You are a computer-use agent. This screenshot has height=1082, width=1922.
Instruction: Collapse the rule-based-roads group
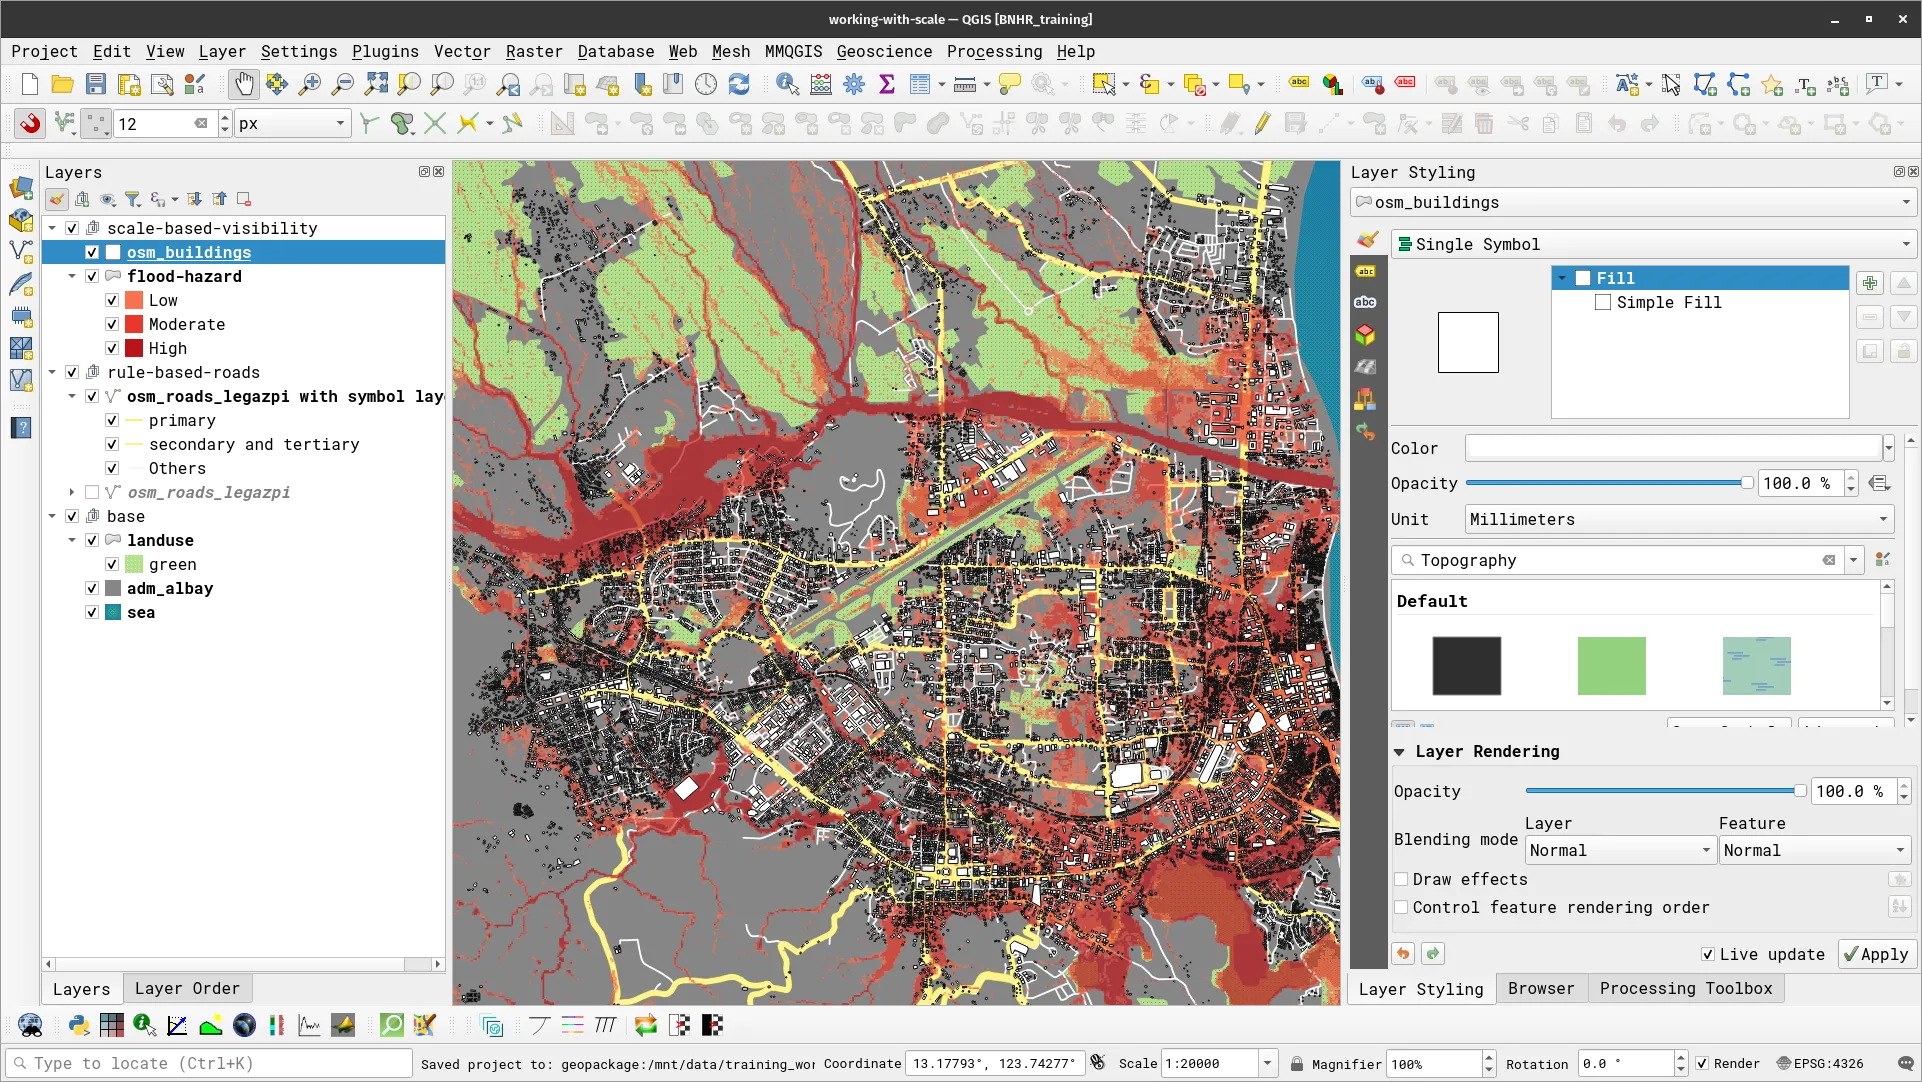click(x=52, y=372)
